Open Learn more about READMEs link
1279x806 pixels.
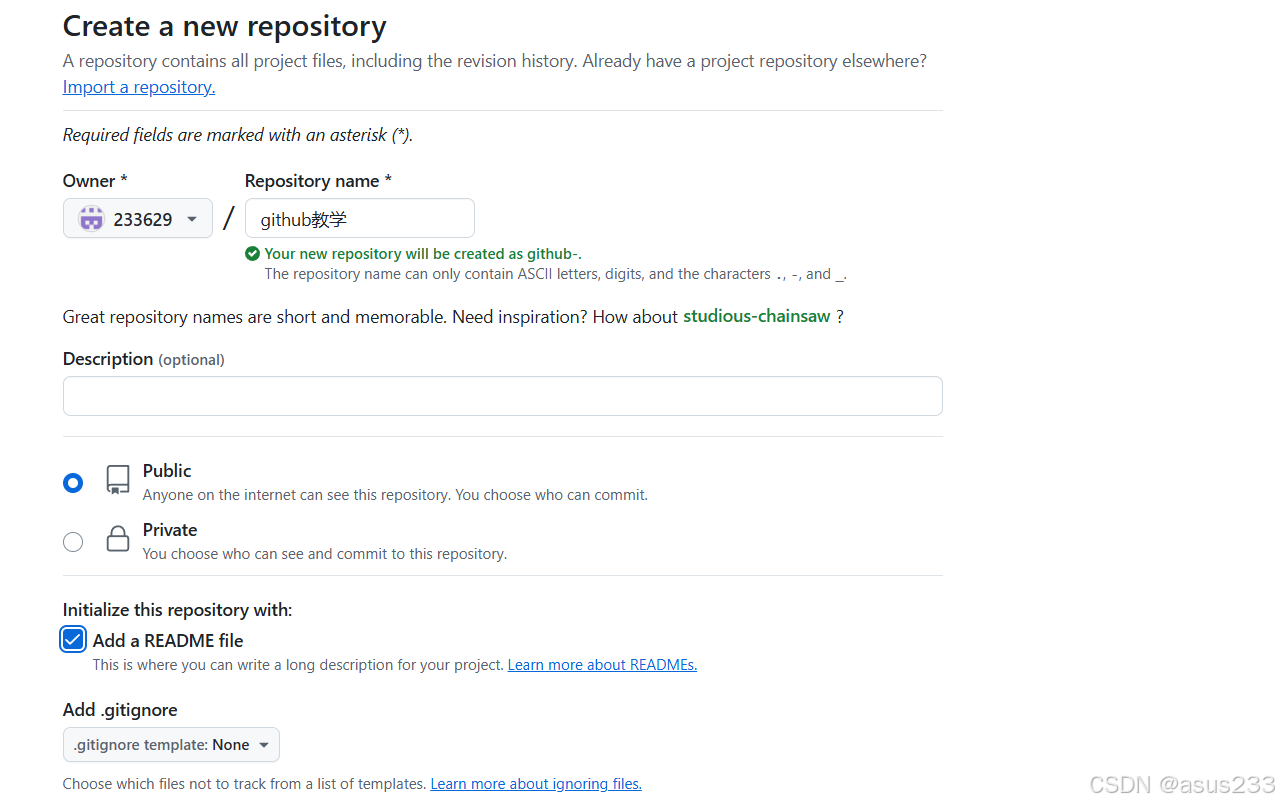pos(602,665)
